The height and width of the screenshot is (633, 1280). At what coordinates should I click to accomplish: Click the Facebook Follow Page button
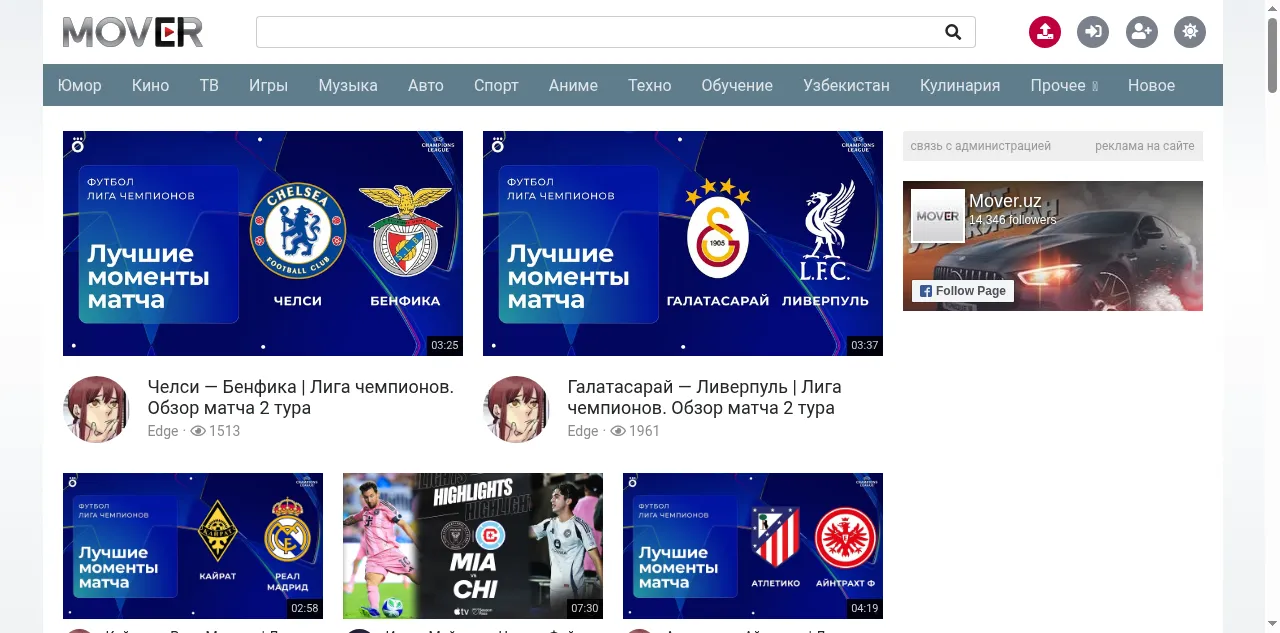pos(962,291)
